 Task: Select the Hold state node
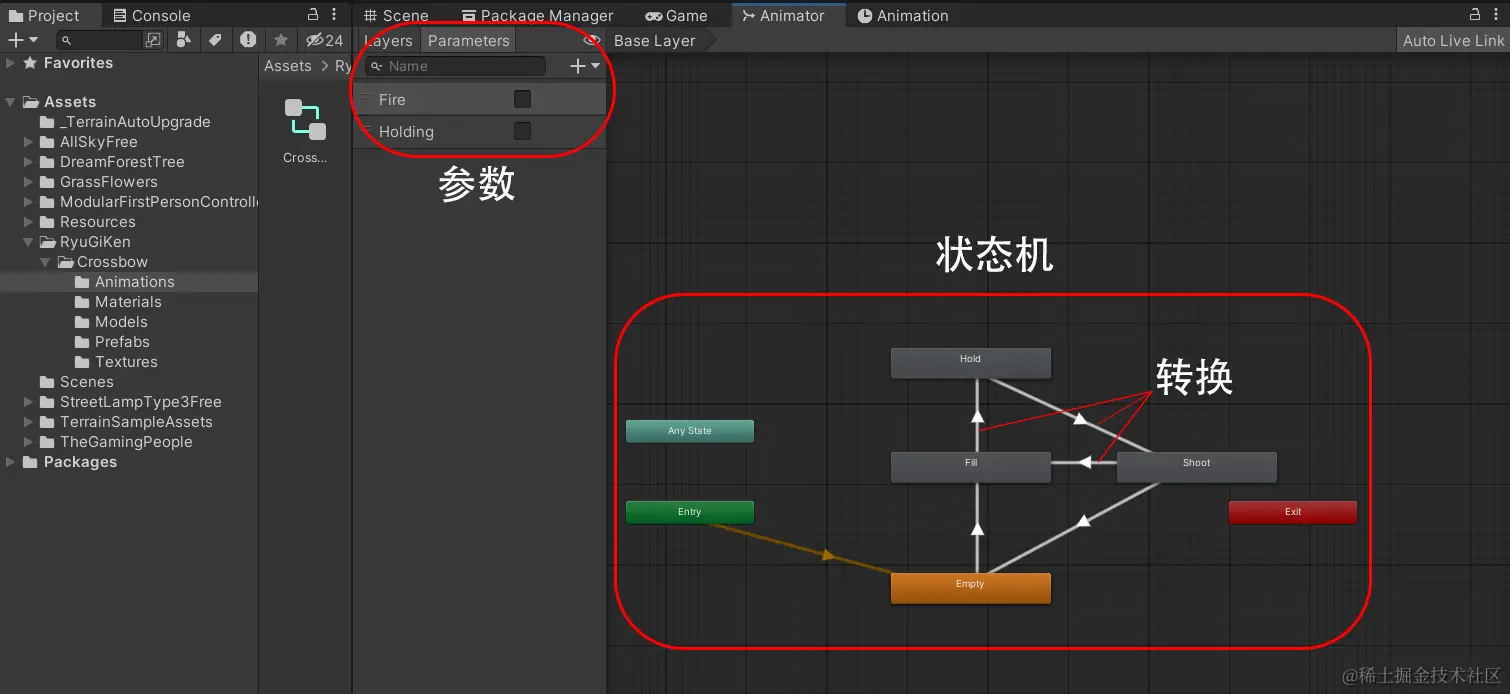click(970, 362)
